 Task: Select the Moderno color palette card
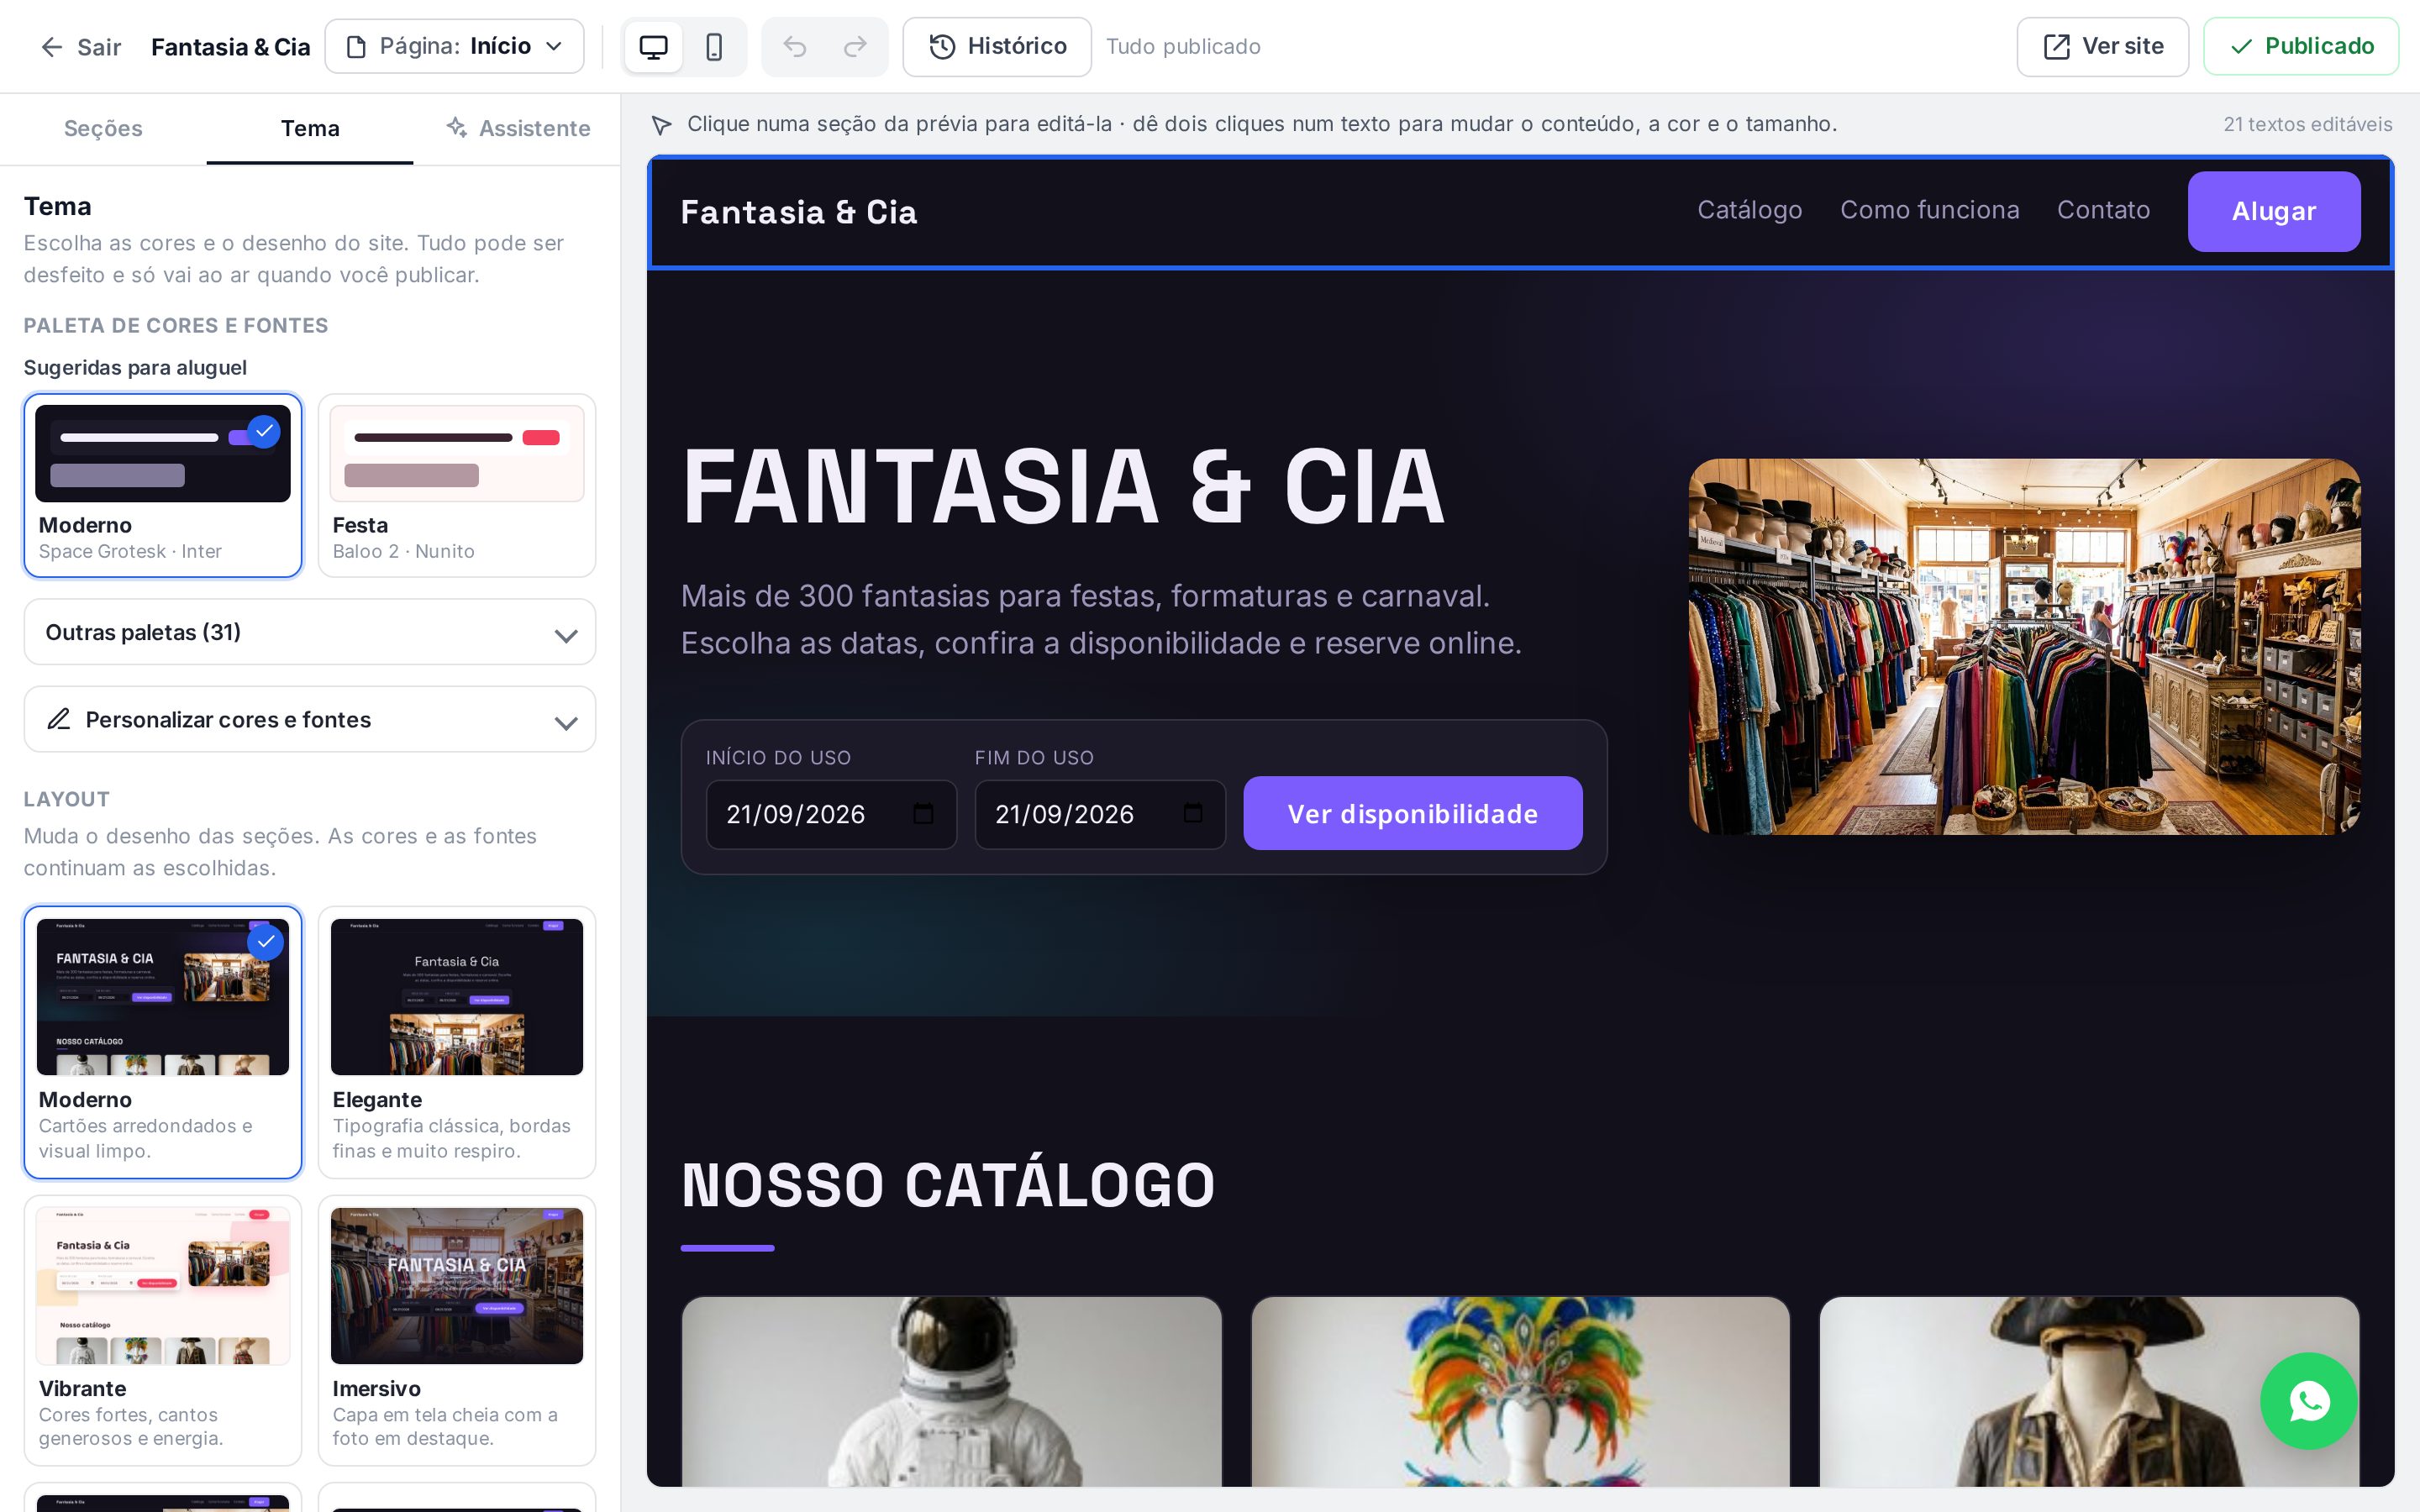pos(163,485)
